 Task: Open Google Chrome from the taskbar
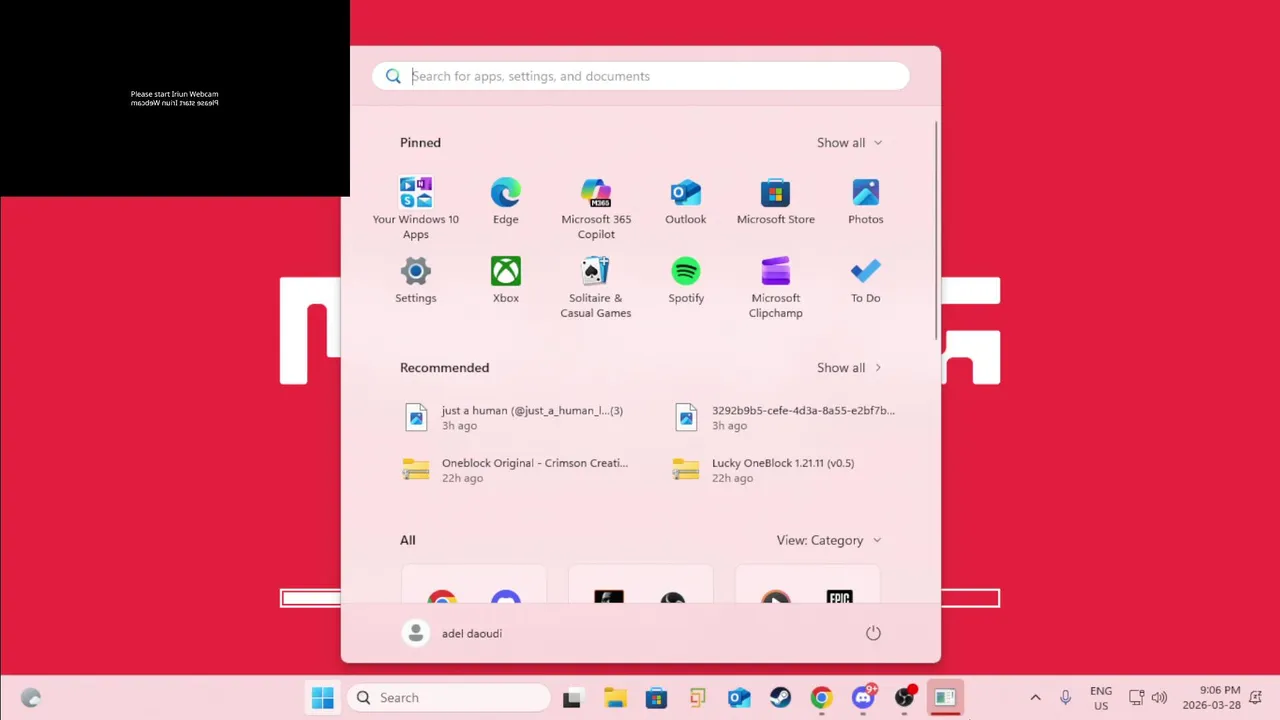click(821, 698)
